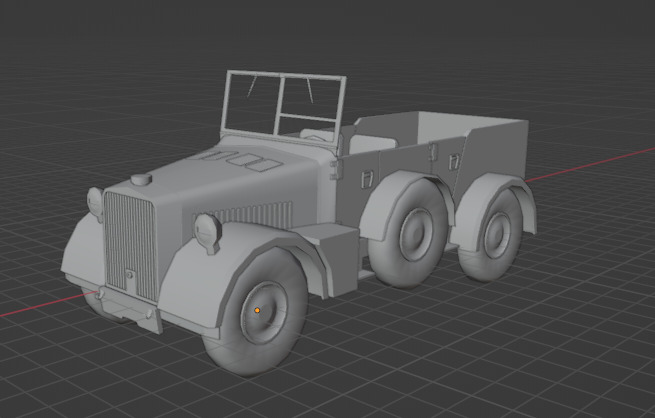This screenshot has height=418, width=655.
Task: Click the rear wheel of the vehicle
Action: pos(492,236)
